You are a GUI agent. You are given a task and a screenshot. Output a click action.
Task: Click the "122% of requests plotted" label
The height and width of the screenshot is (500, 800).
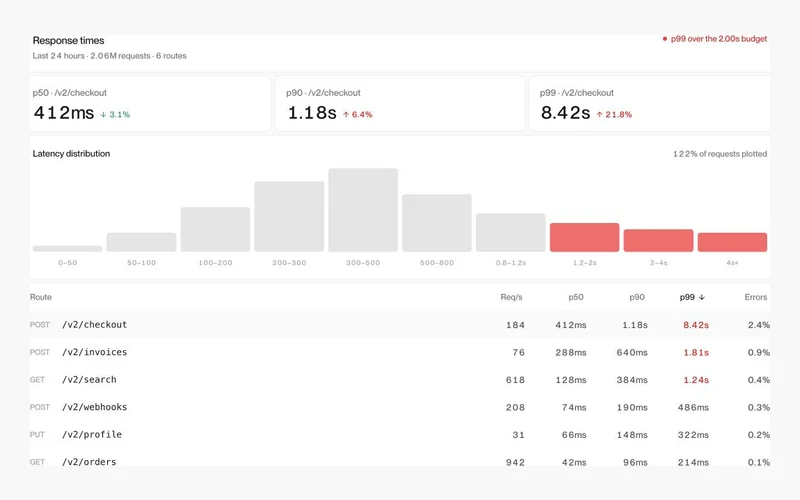[720, 154]
